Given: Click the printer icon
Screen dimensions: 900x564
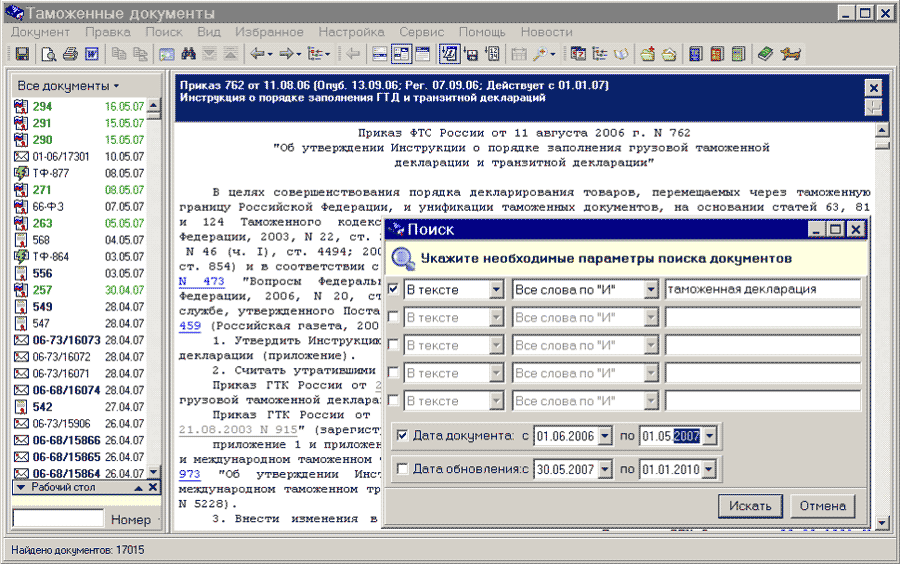Looking at the screenshot, I should tap(70, 54).
